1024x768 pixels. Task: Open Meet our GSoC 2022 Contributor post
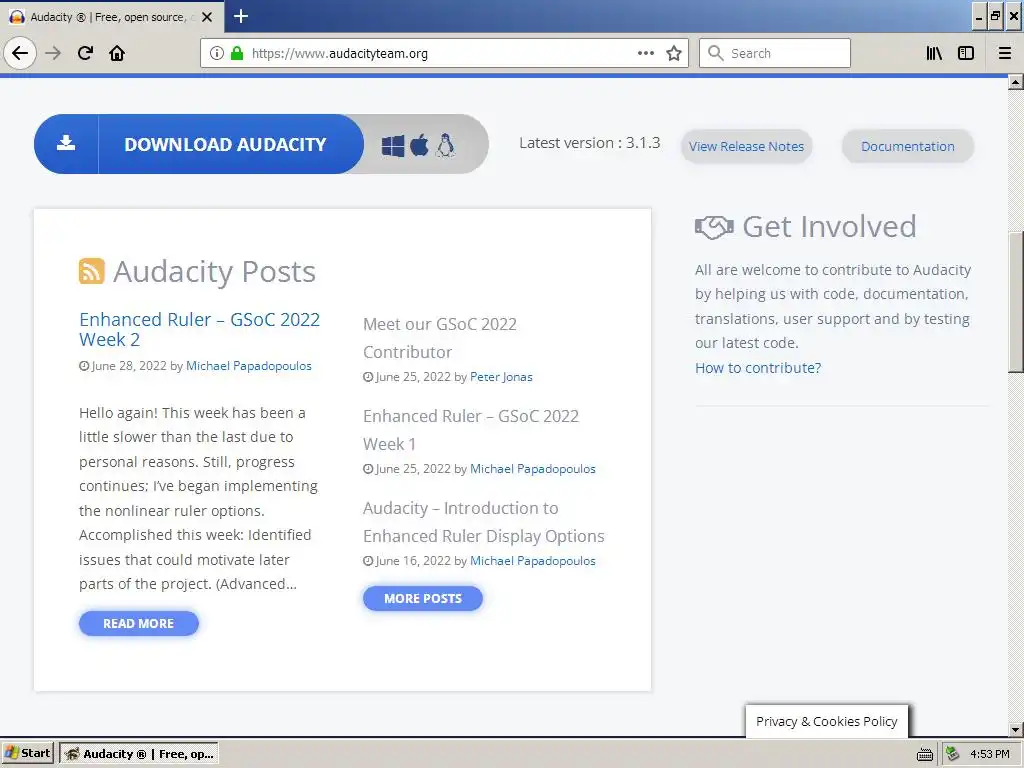click(440, 338)
